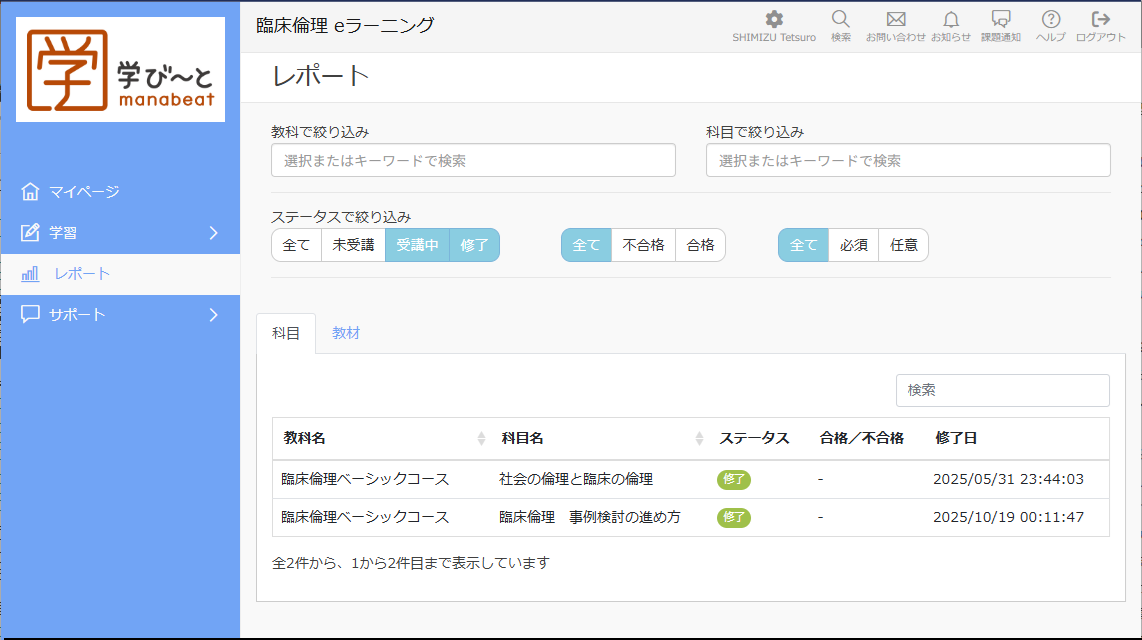Click the table search input field
This screenshot has width=1142, height=640.
coord(1002,390)
